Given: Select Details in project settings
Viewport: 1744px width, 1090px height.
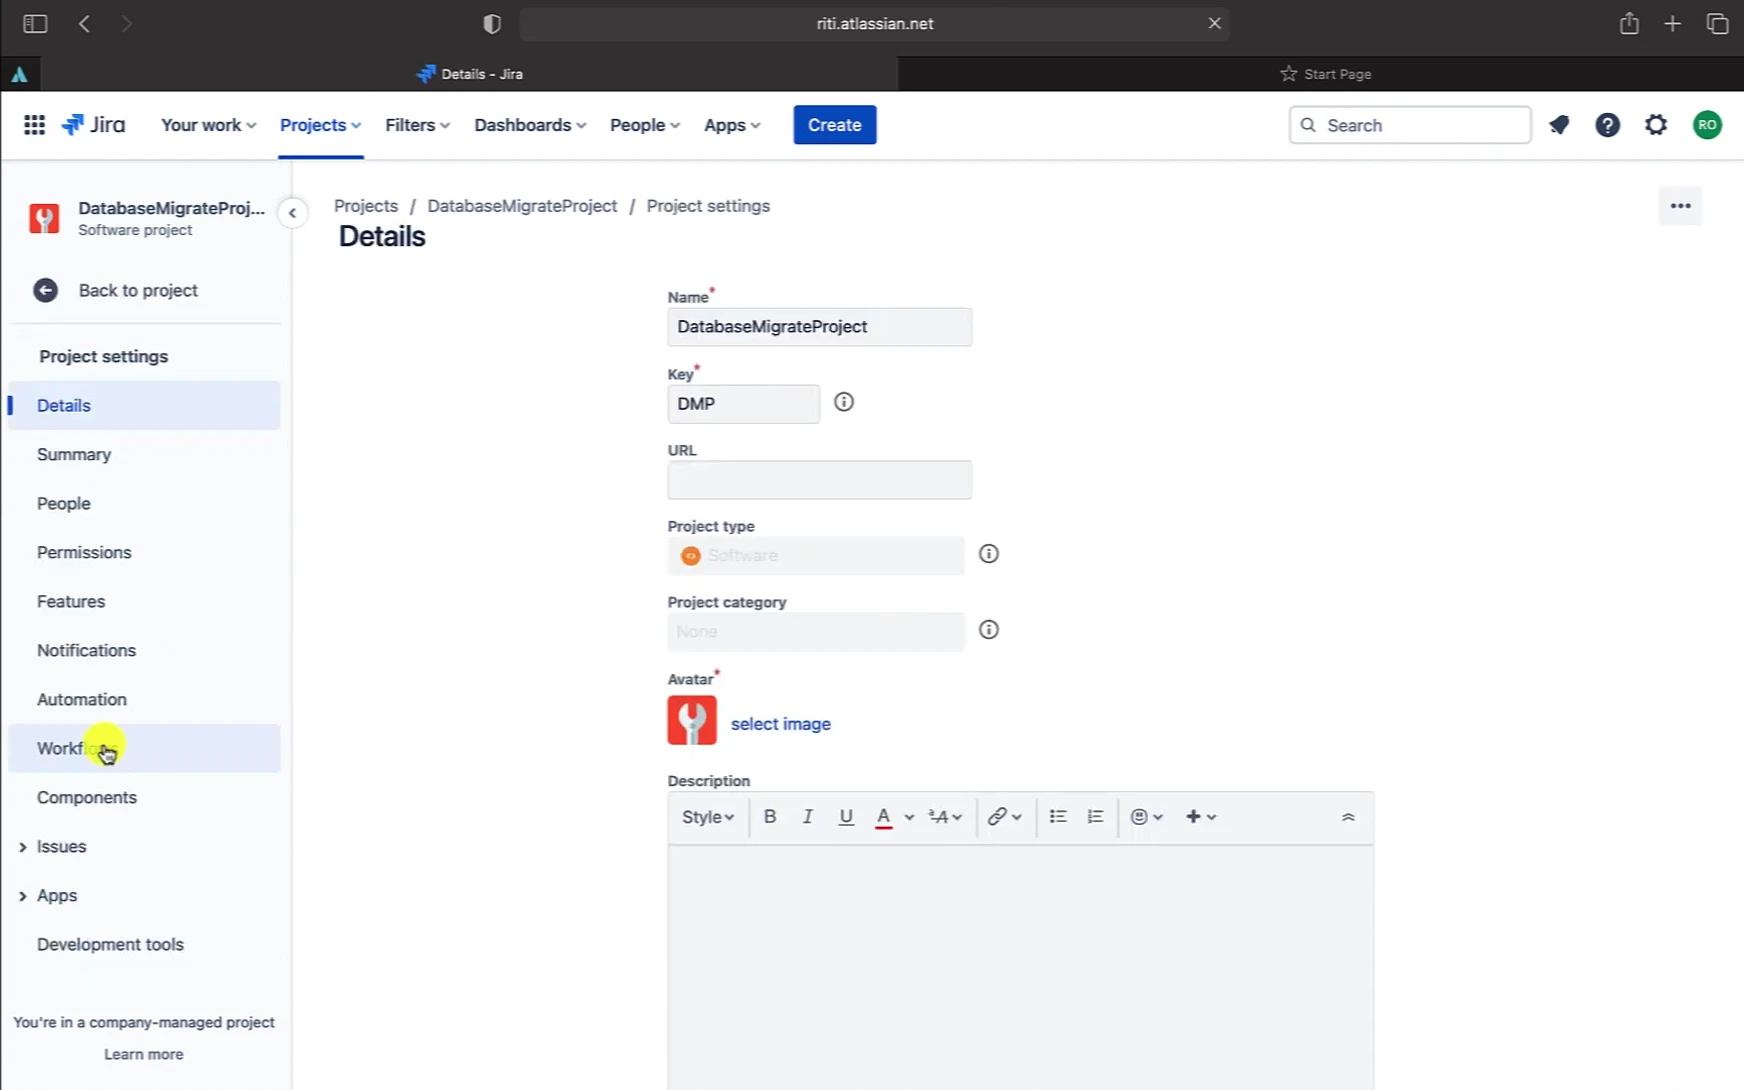Looking at the screenshot, I should (144, 405).
